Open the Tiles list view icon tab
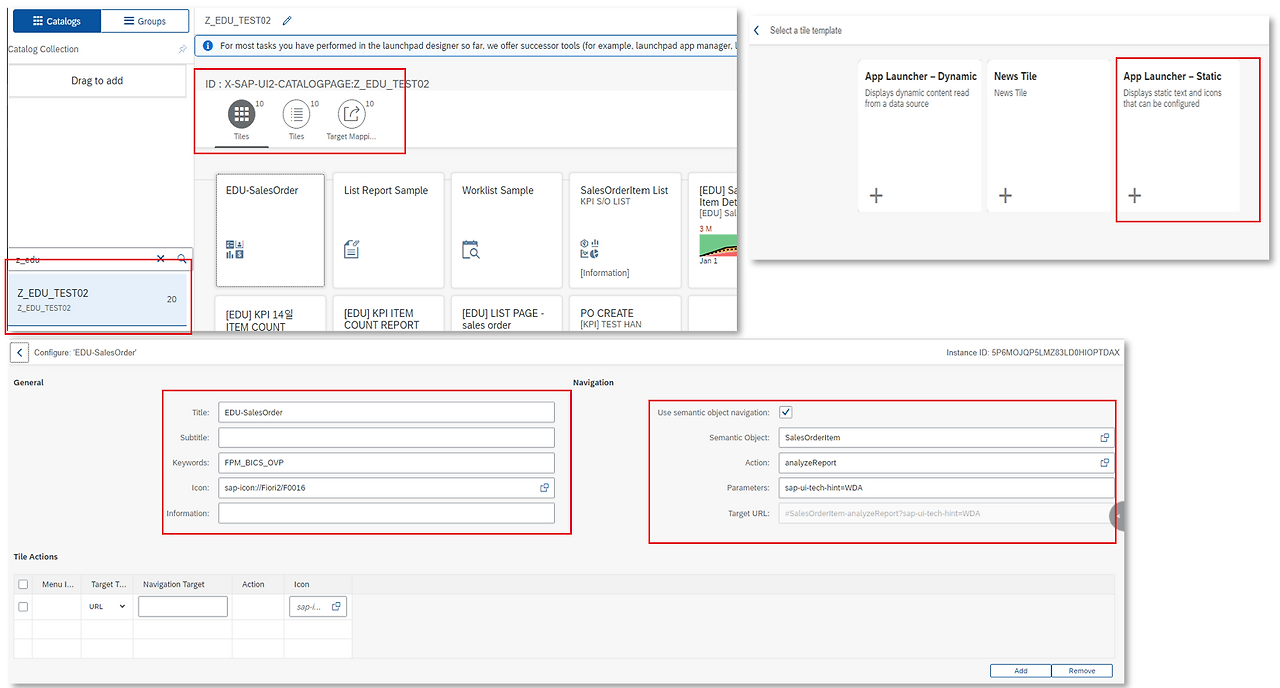Image resolution: width=1280 pixels, height=688 pixels. click(296, 114)
